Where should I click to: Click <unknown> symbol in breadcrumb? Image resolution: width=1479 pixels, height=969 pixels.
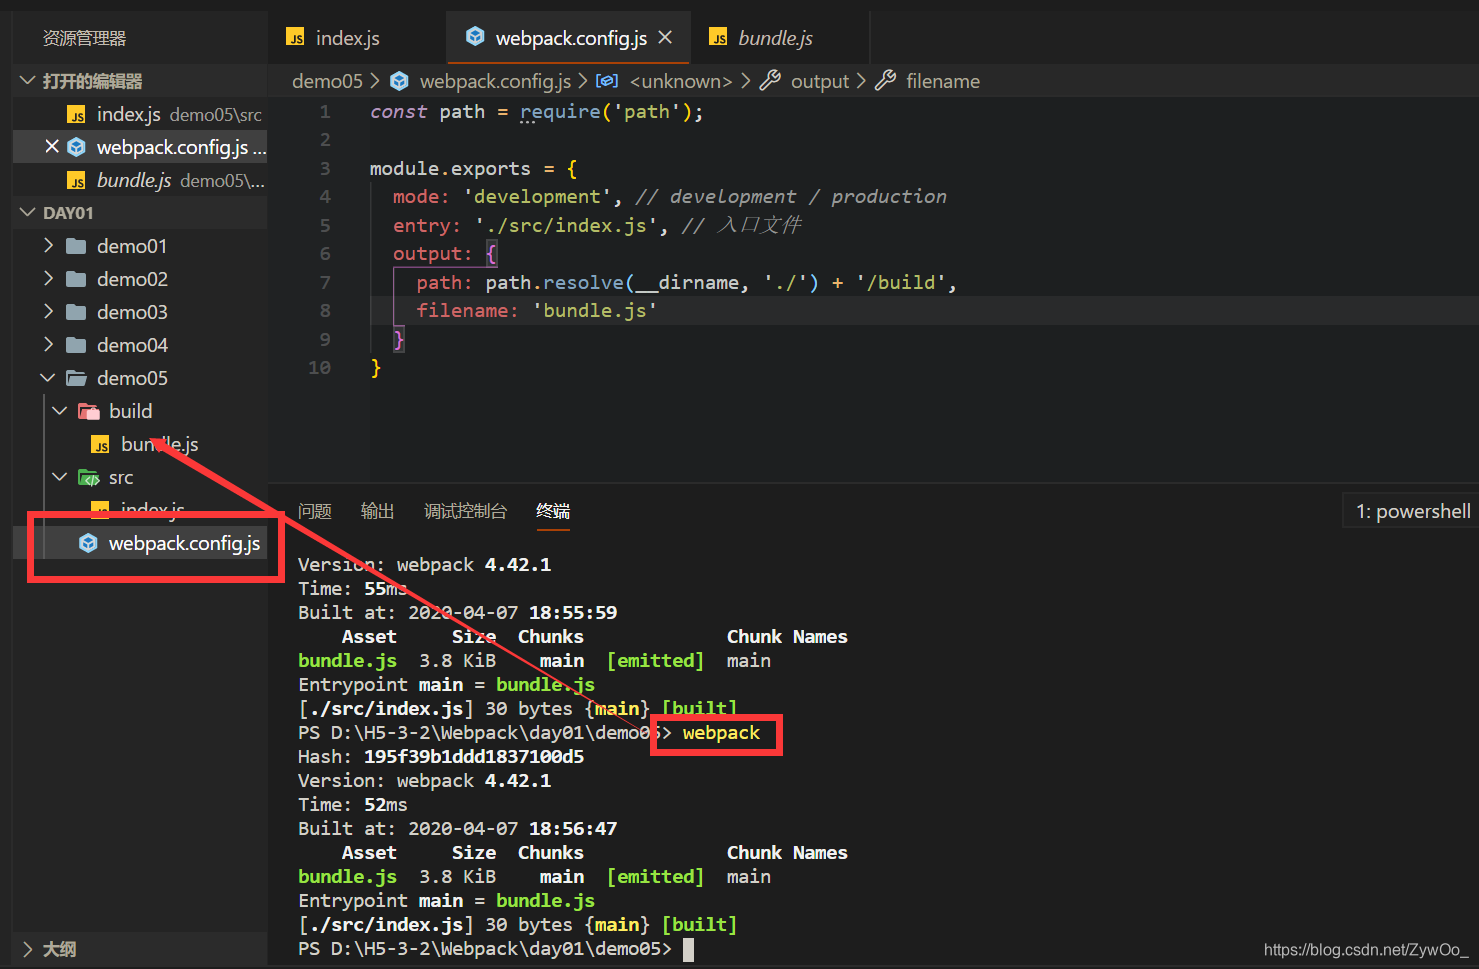[x=681, y=81]
